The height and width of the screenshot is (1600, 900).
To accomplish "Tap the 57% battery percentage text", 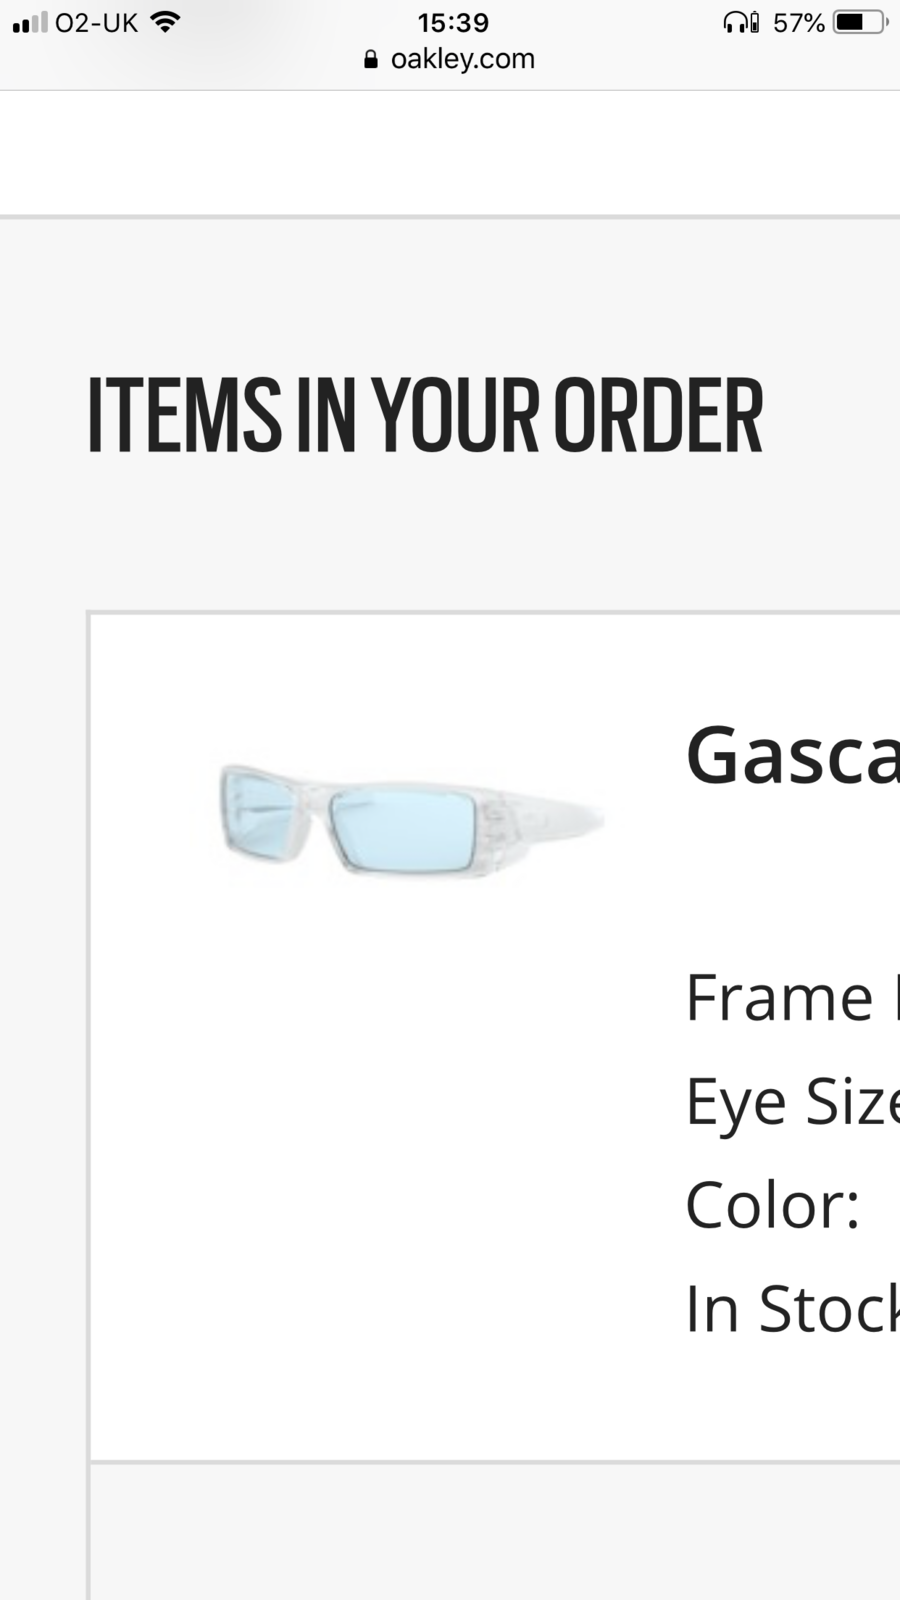I will pos(798,22).
